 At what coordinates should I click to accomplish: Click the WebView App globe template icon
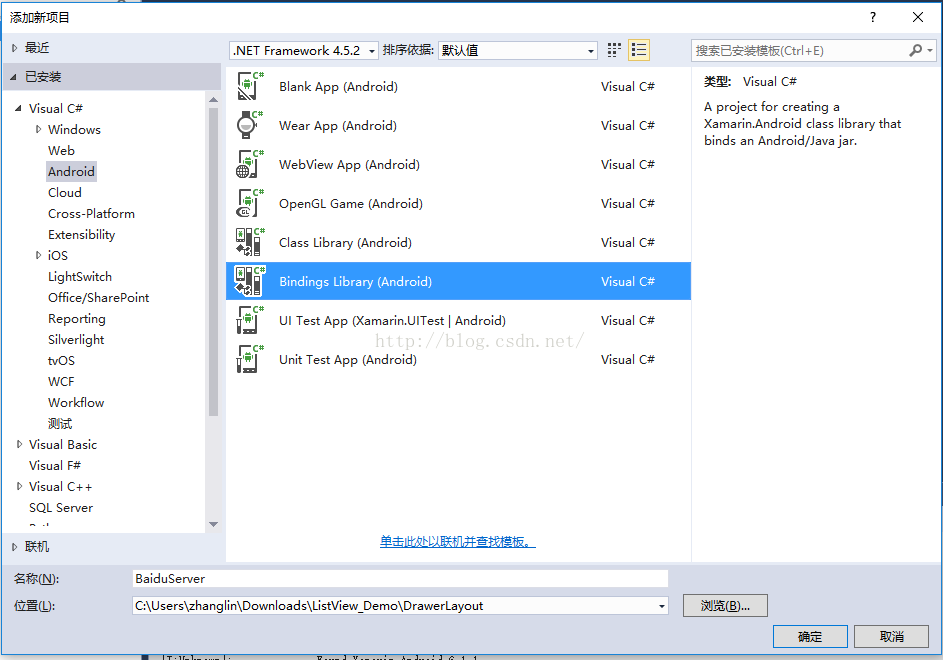coord(250,164)
